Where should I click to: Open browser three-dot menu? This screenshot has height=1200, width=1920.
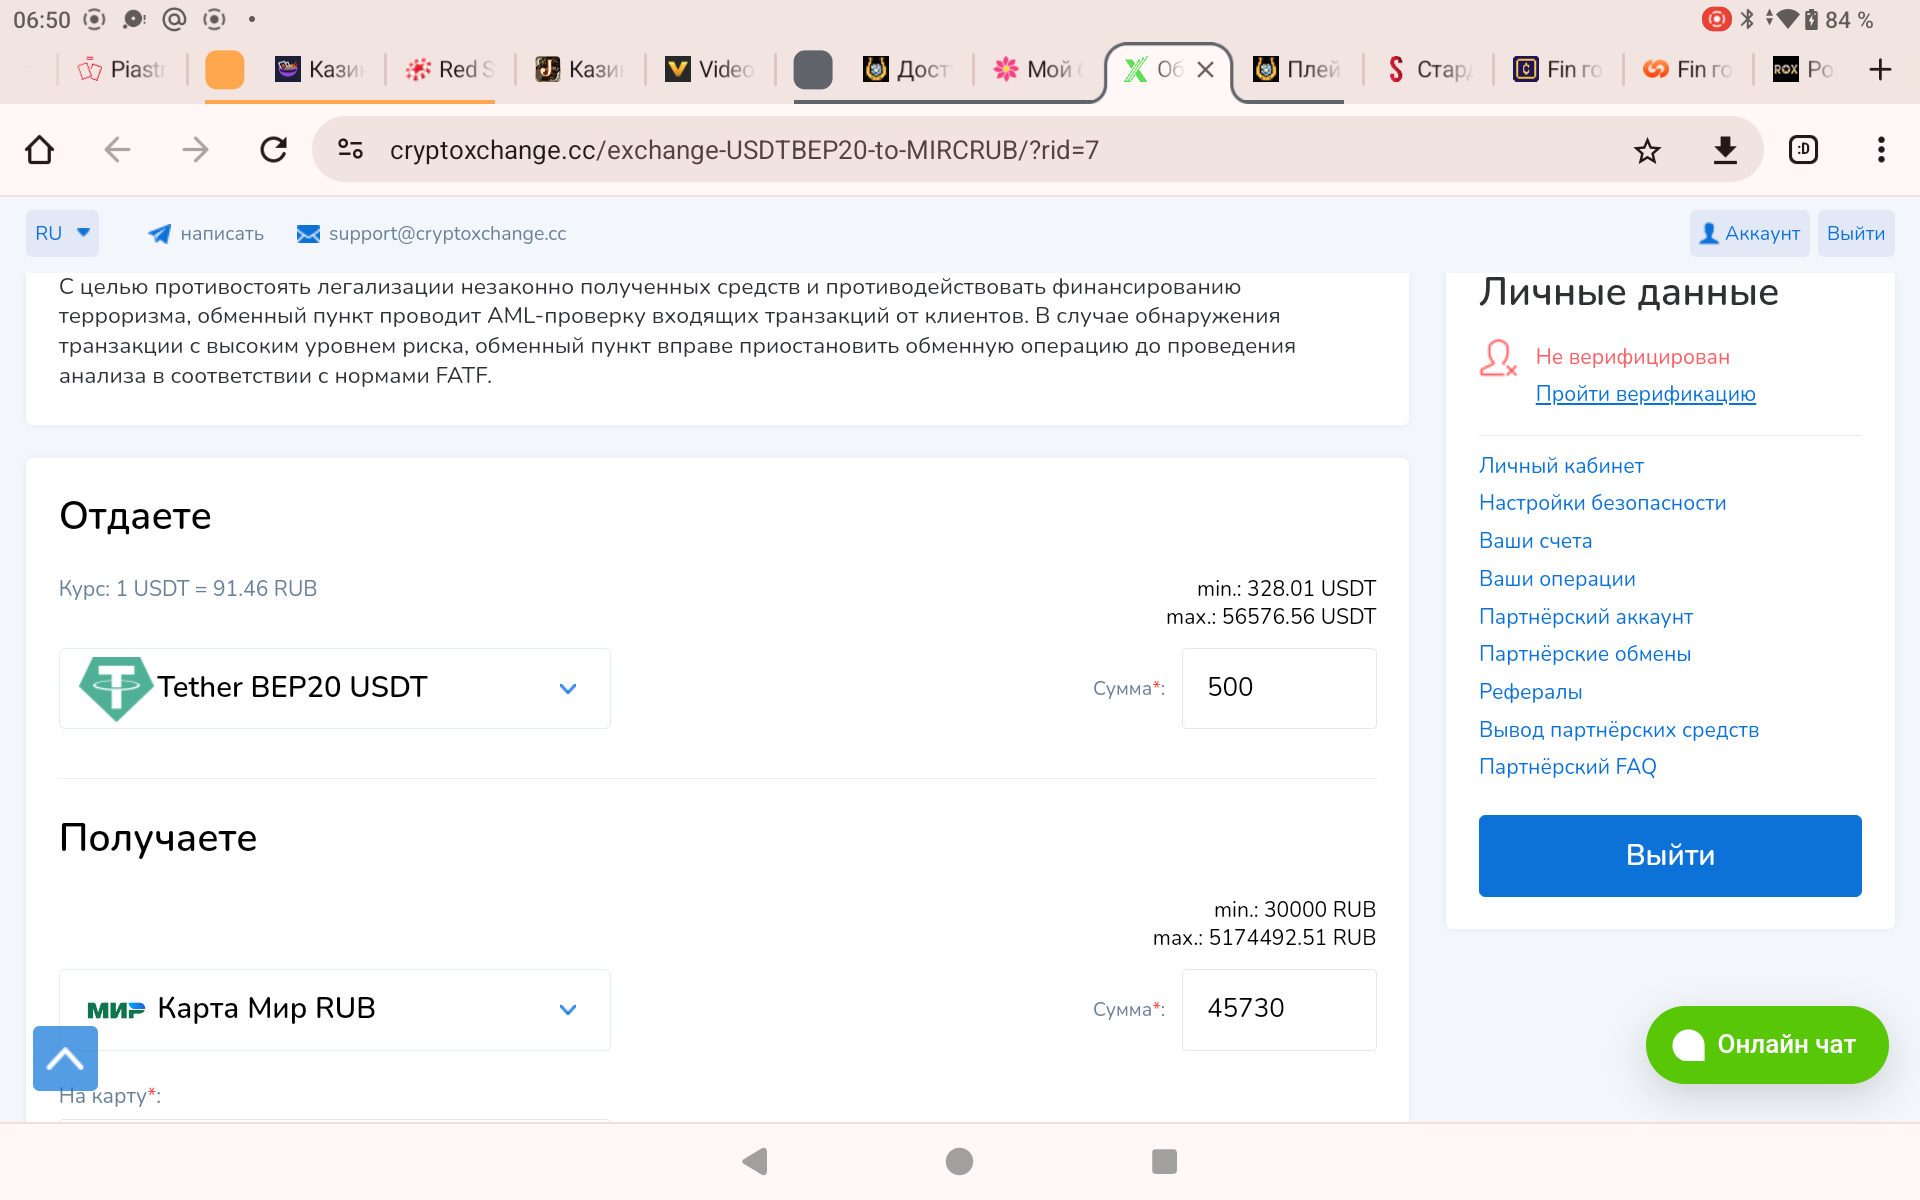click(1880, 150)
